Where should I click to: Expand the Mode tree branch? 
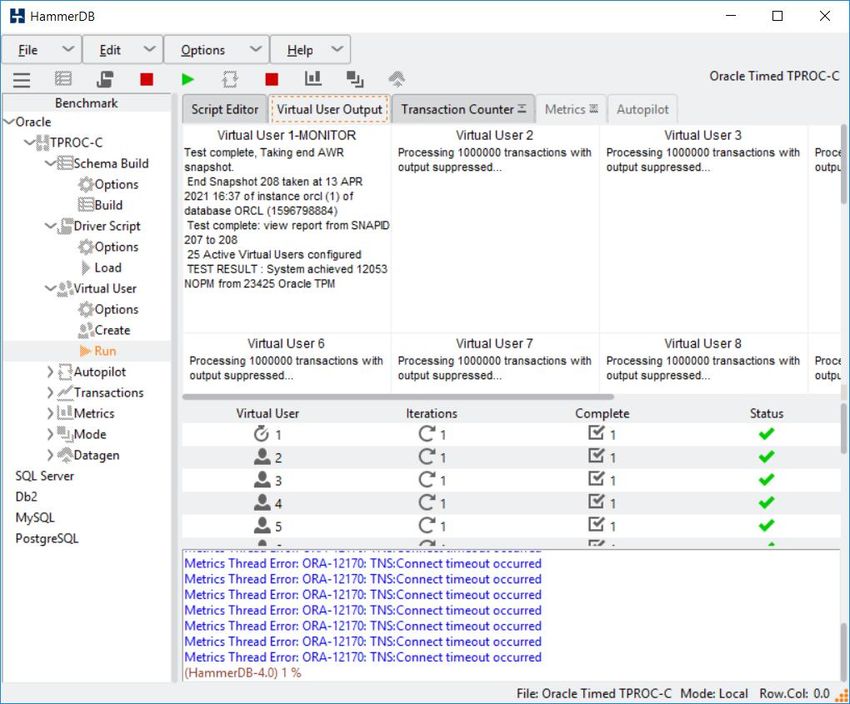[50, 434]
